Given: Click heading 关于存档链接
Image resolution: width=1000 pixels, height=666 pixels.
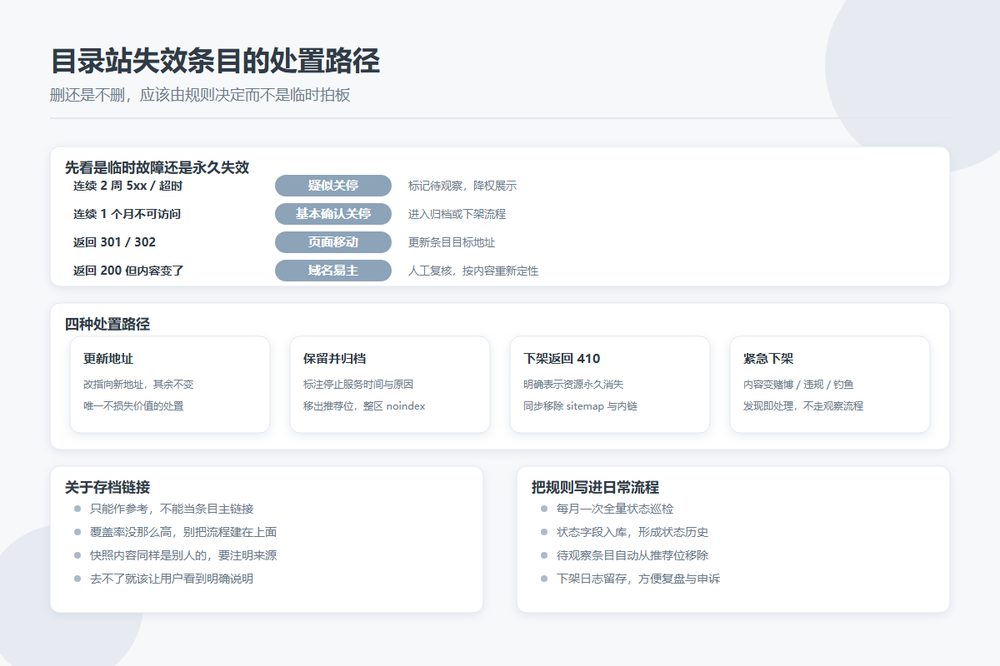Looking at the screenshot, I should pos(107,487).
